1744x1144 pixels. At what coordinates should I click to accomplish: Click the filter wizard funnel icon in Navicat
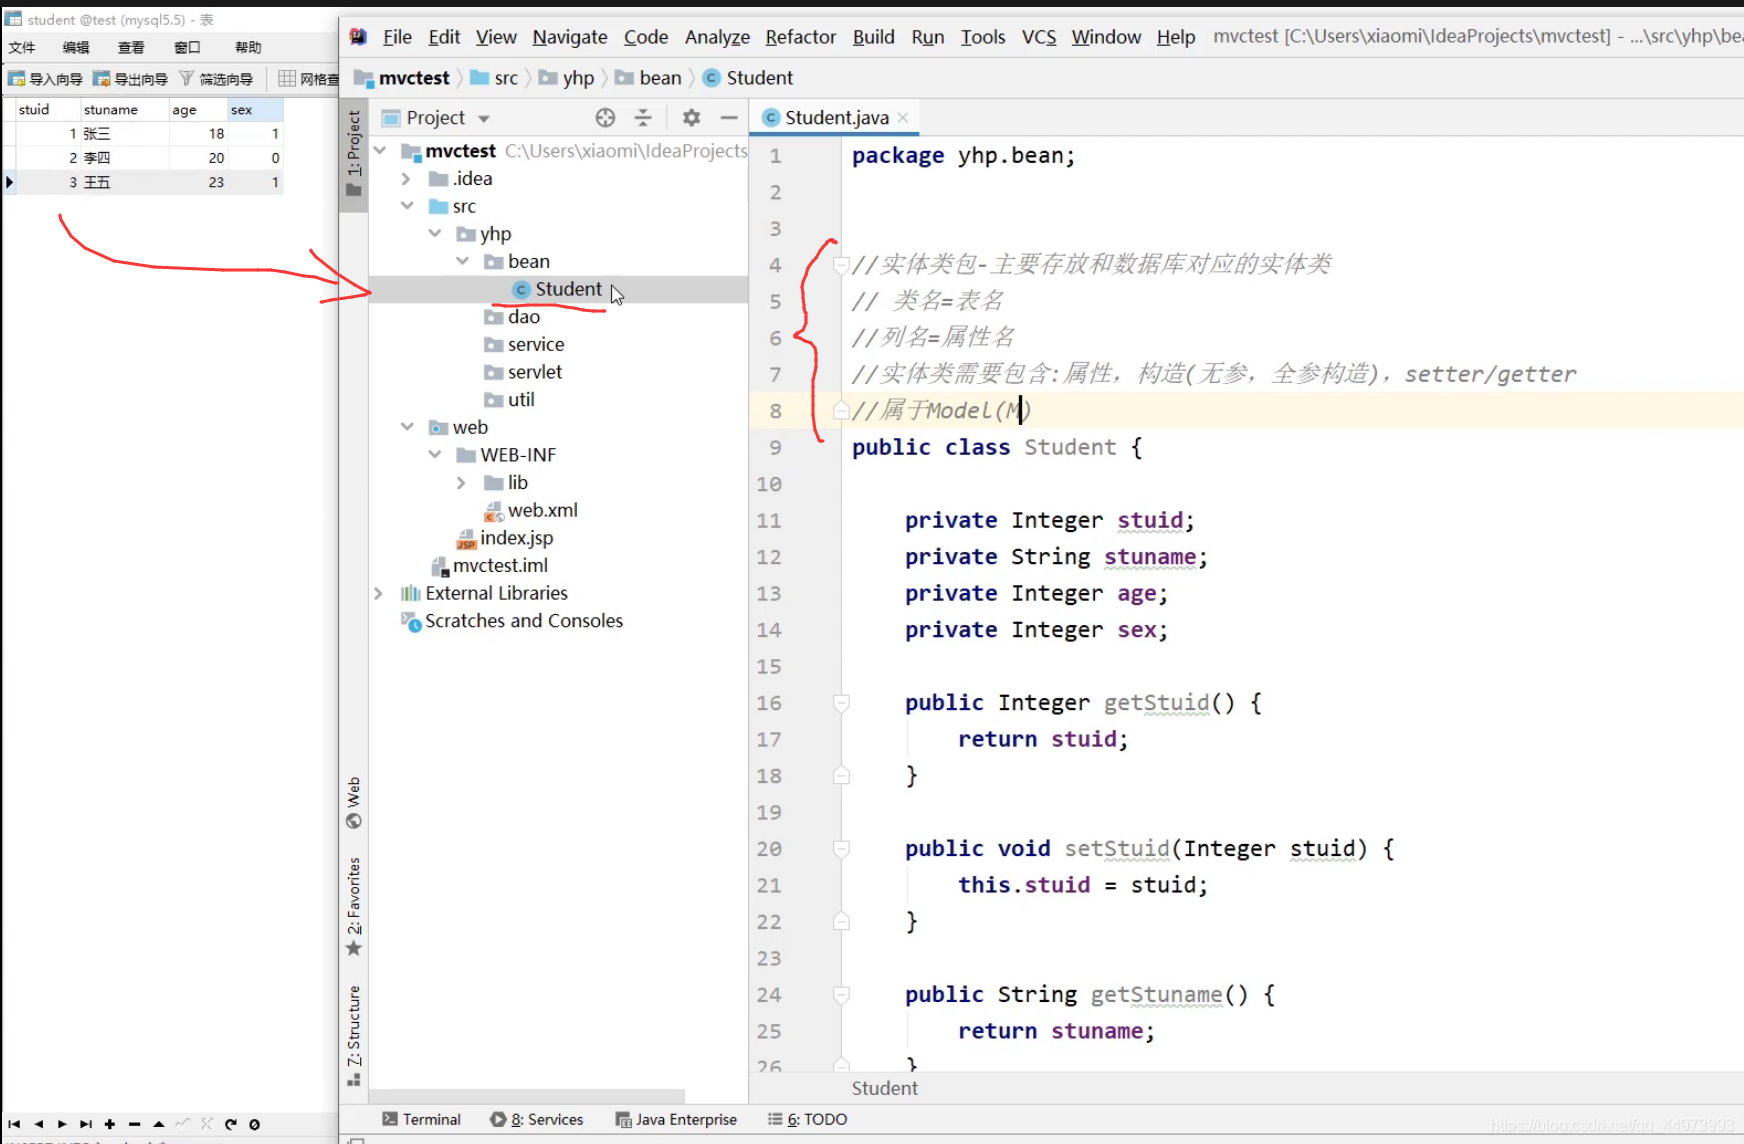pos(186,78)
